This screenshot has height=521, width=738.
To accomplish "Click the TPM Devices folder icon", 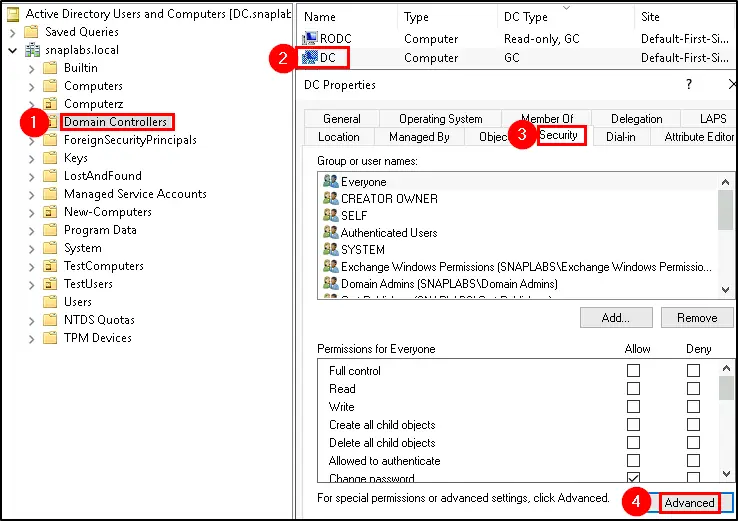I will [50, 338].
